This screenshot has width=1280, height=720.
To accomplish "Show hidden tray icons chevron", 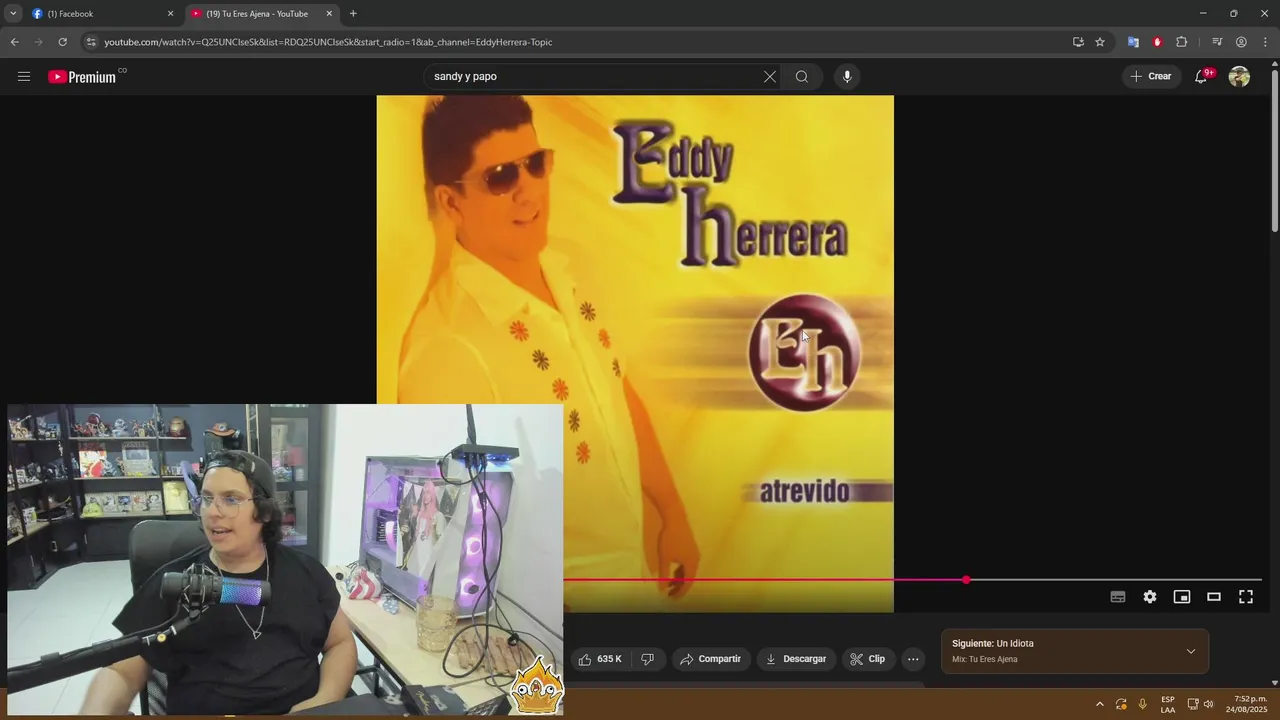I will (x=1100, y=704).
